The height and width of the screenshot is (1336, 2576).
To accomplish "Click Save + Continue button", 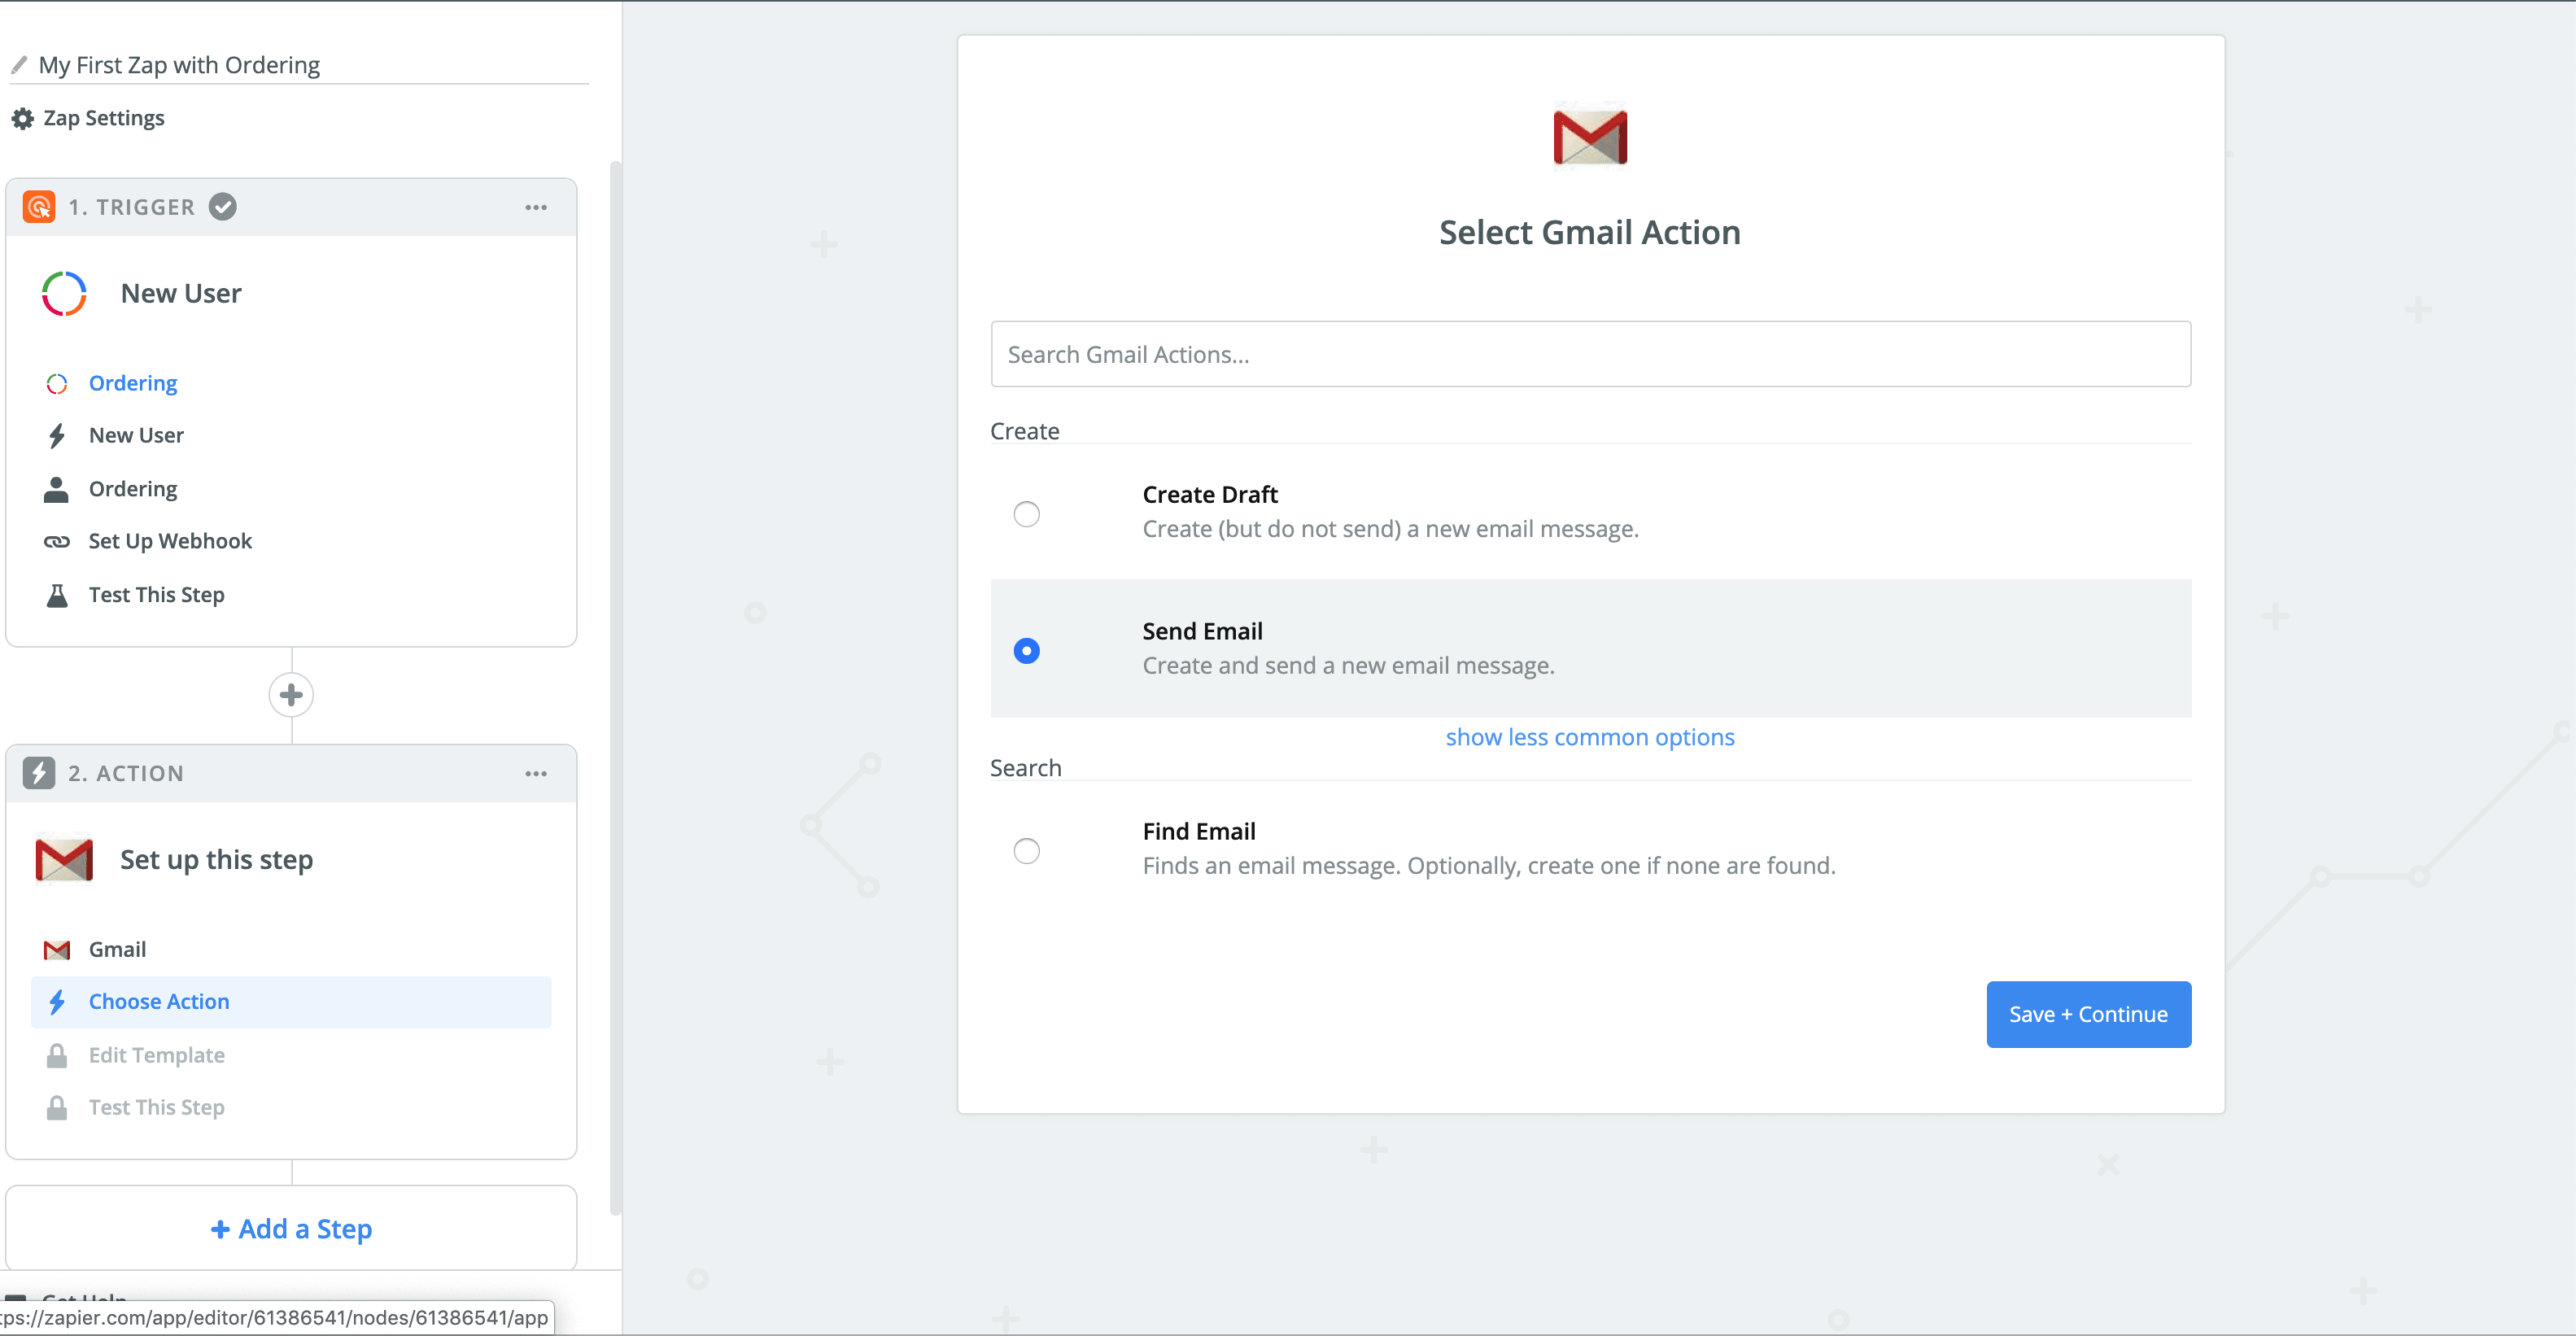I will point(2088,1014).
